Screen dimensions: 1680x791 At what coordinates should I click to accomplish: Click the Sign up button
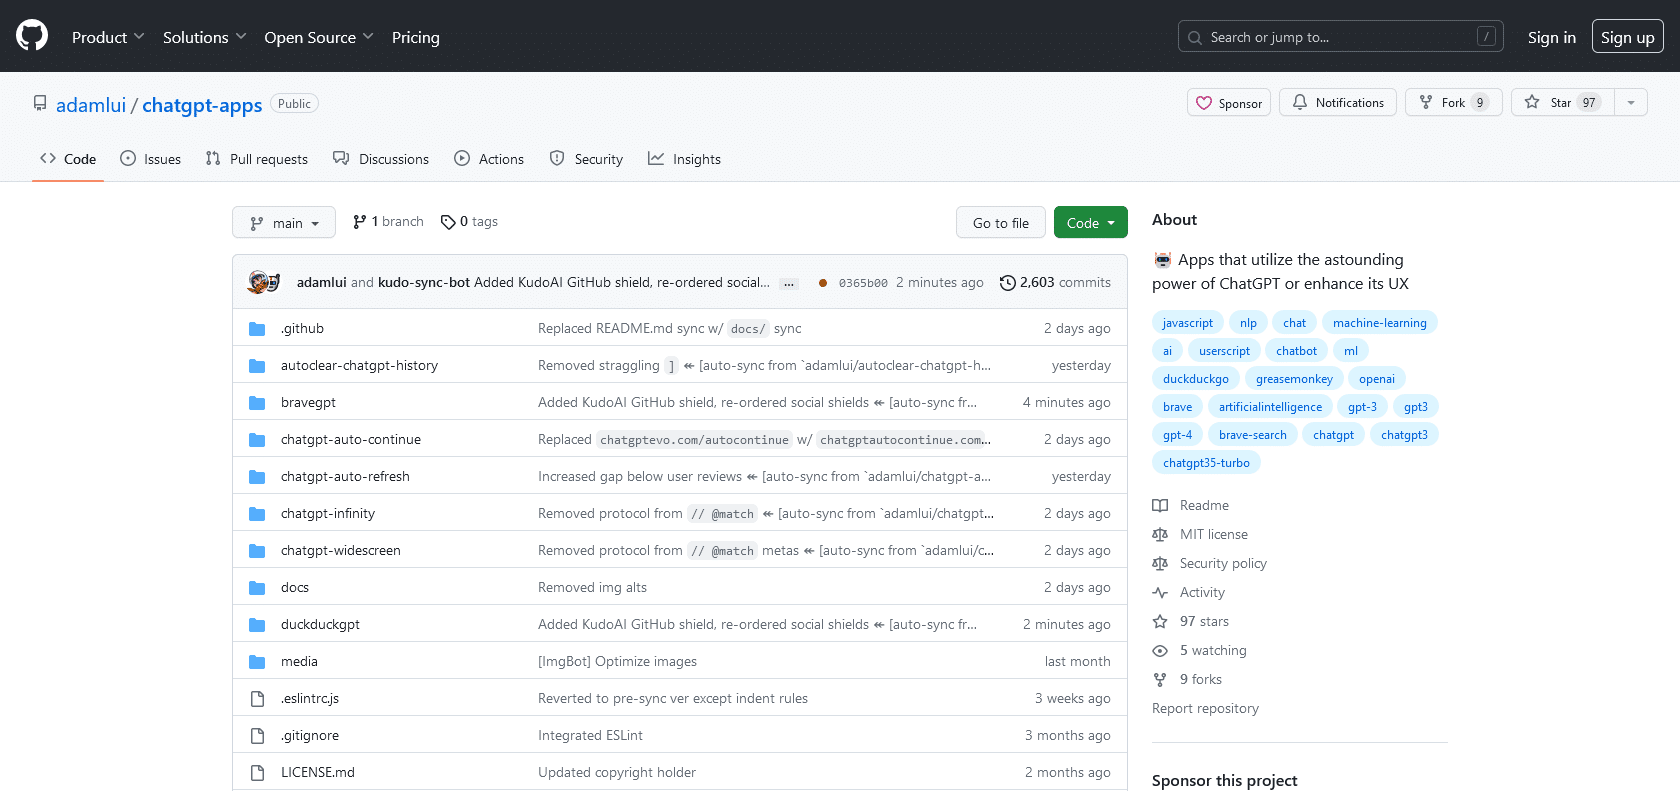[x=1627, y=37]
